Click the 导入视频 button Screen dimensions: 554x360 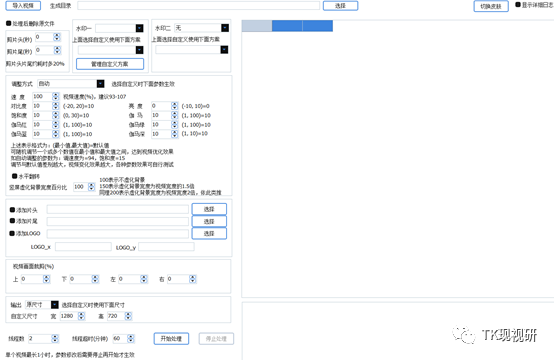[23, 6]
